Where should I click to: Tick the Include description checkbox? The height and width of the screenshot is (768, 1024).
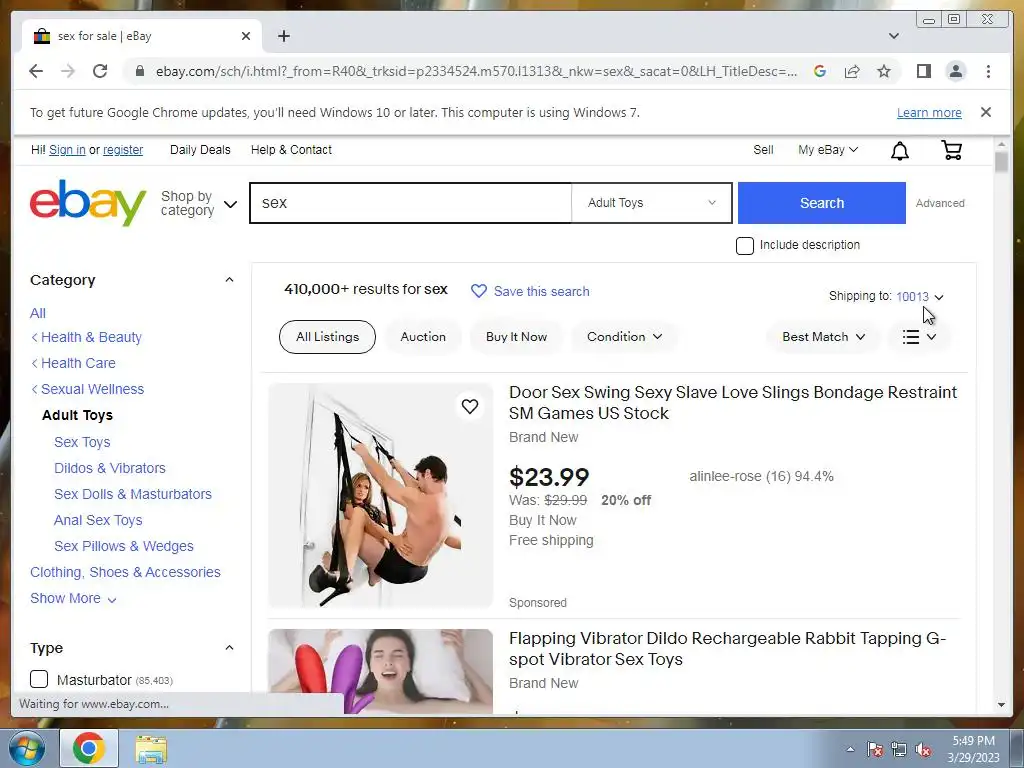pos(744,246)
